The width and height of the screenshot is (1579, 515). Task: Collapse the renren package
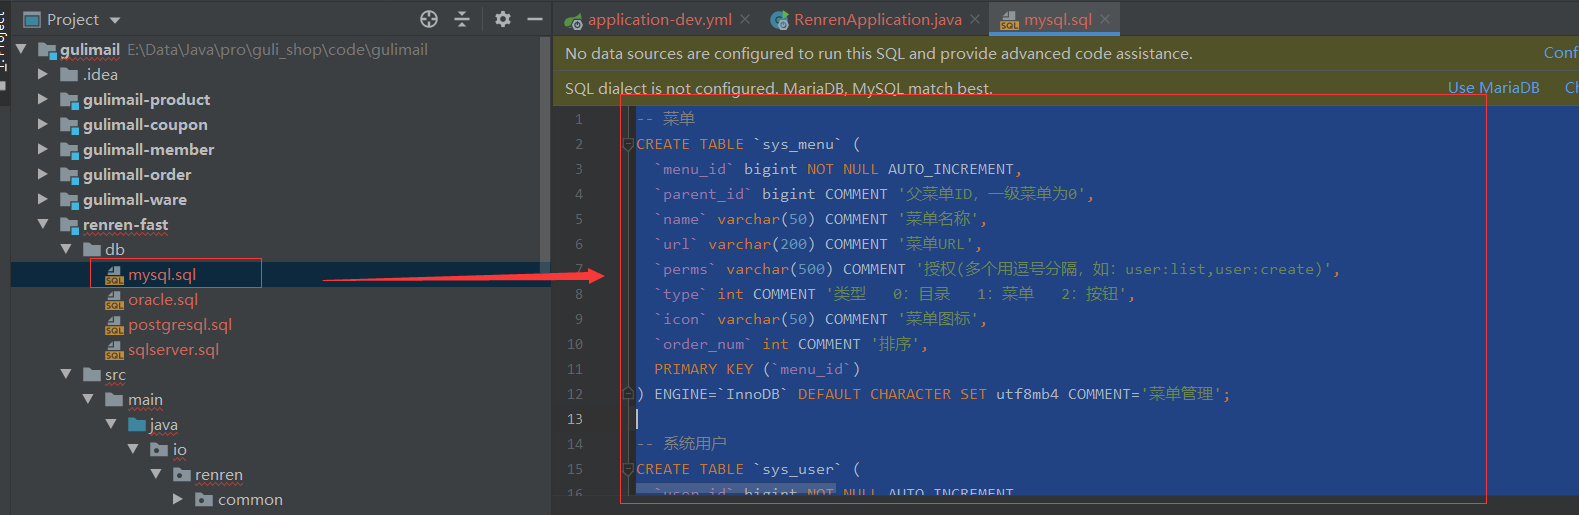tap(156, 474)
